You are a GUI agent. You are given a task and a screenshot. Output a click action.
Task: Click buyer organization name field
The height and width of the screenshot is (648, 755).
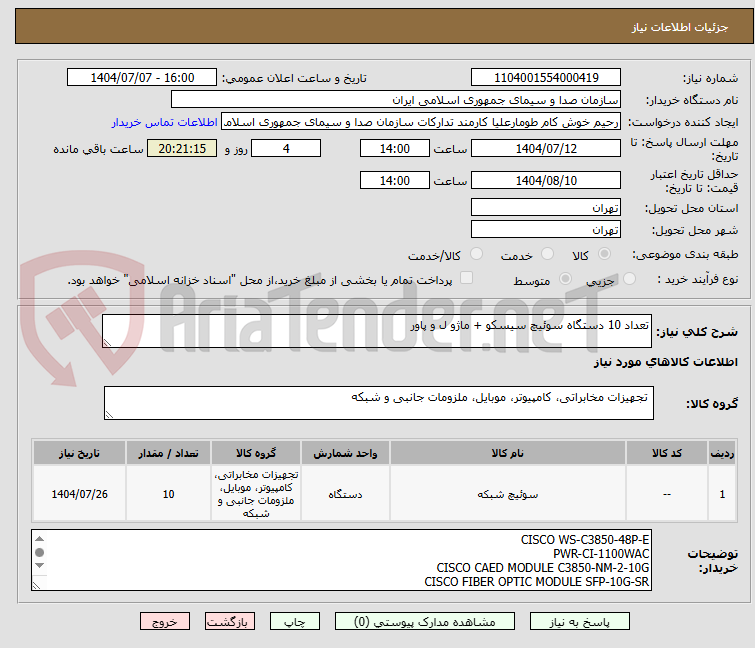(396, 100)
